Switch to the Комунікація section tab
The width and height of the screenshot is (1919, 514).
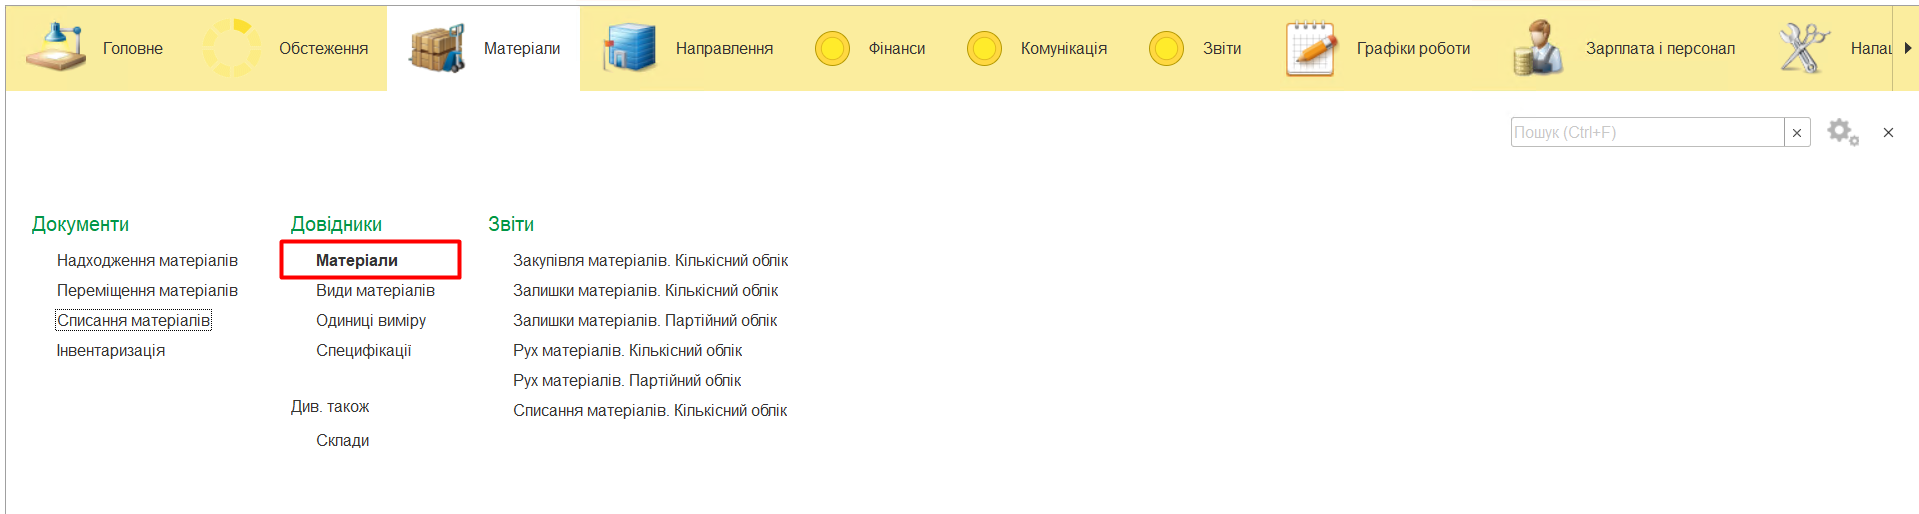pos(1063,48)
